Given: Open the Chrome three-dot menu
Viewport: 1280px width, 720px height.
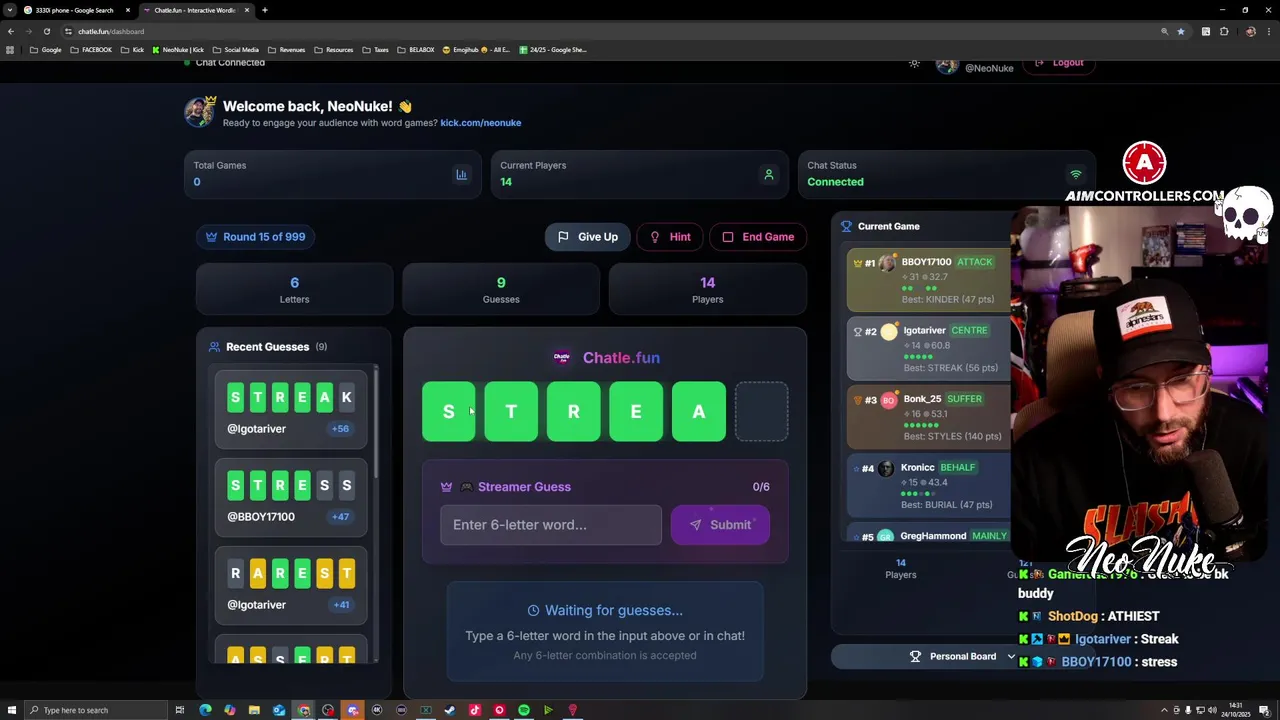Looking at the screenshot, I should tap(1268, 31).
